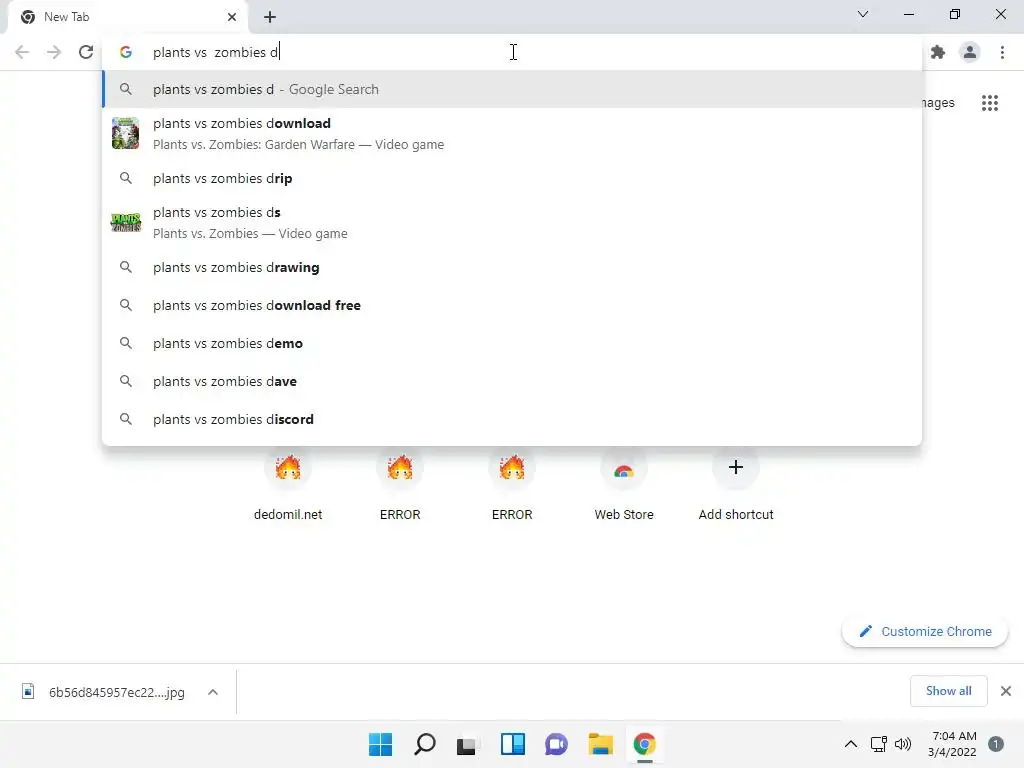Screen dimensions: 1024x768
Task: Open the Extensions puzzle icon
Action: tap(938, 52)
